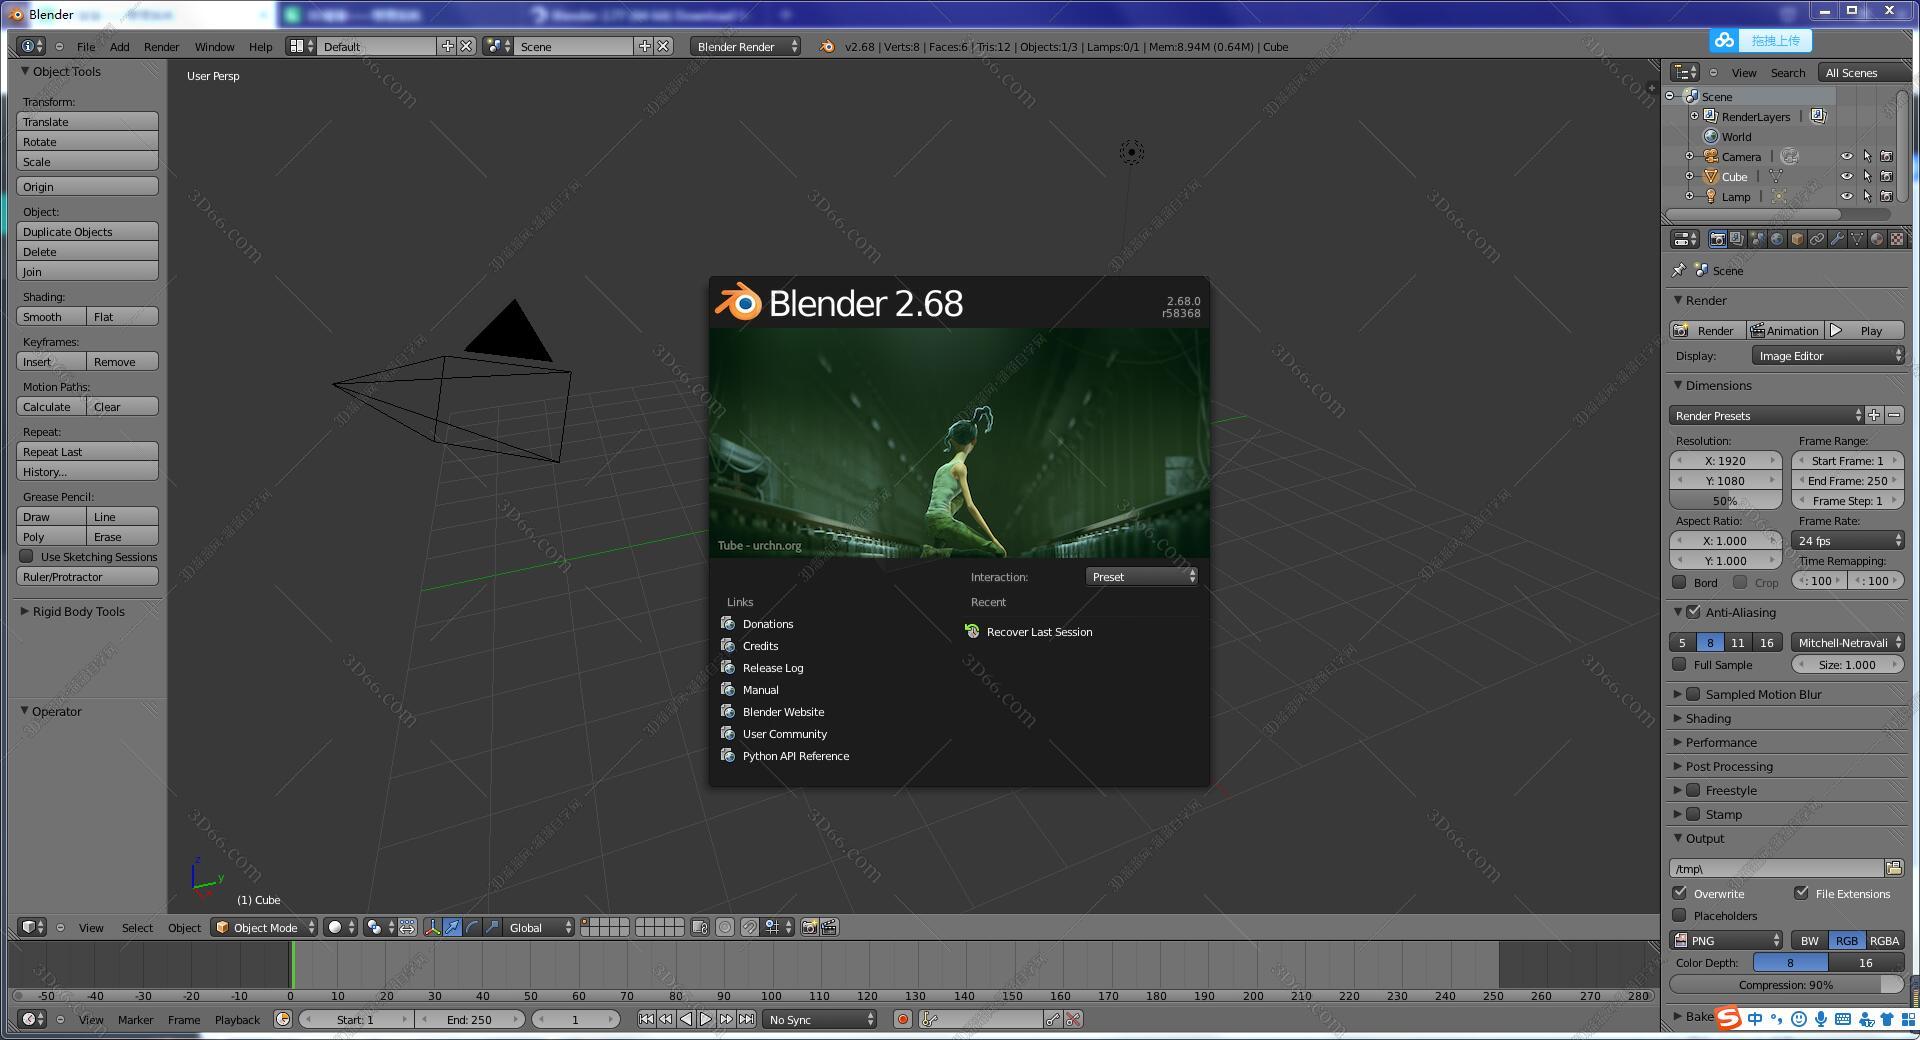Click Recover Last Session
Screen dimensions: 1920x1040
pos(1039,632)
